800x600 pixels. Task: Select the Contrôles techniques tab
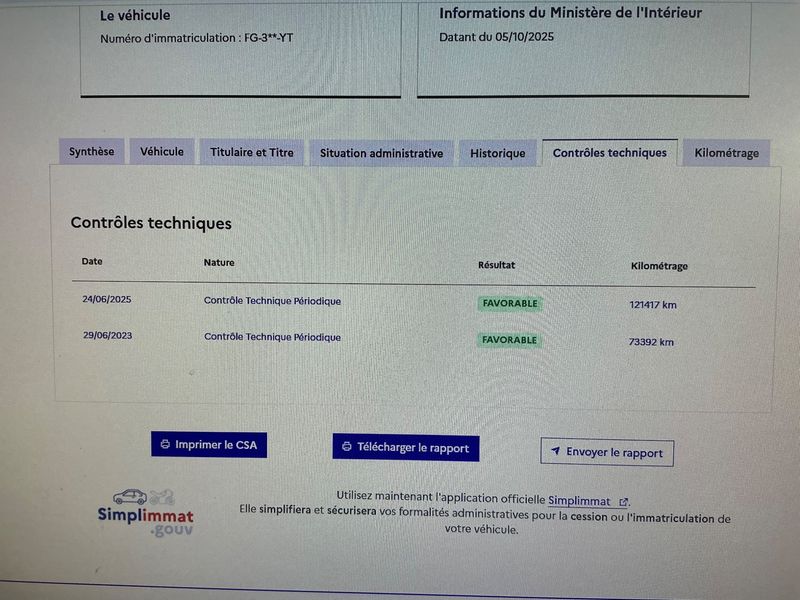pos(609,153)
